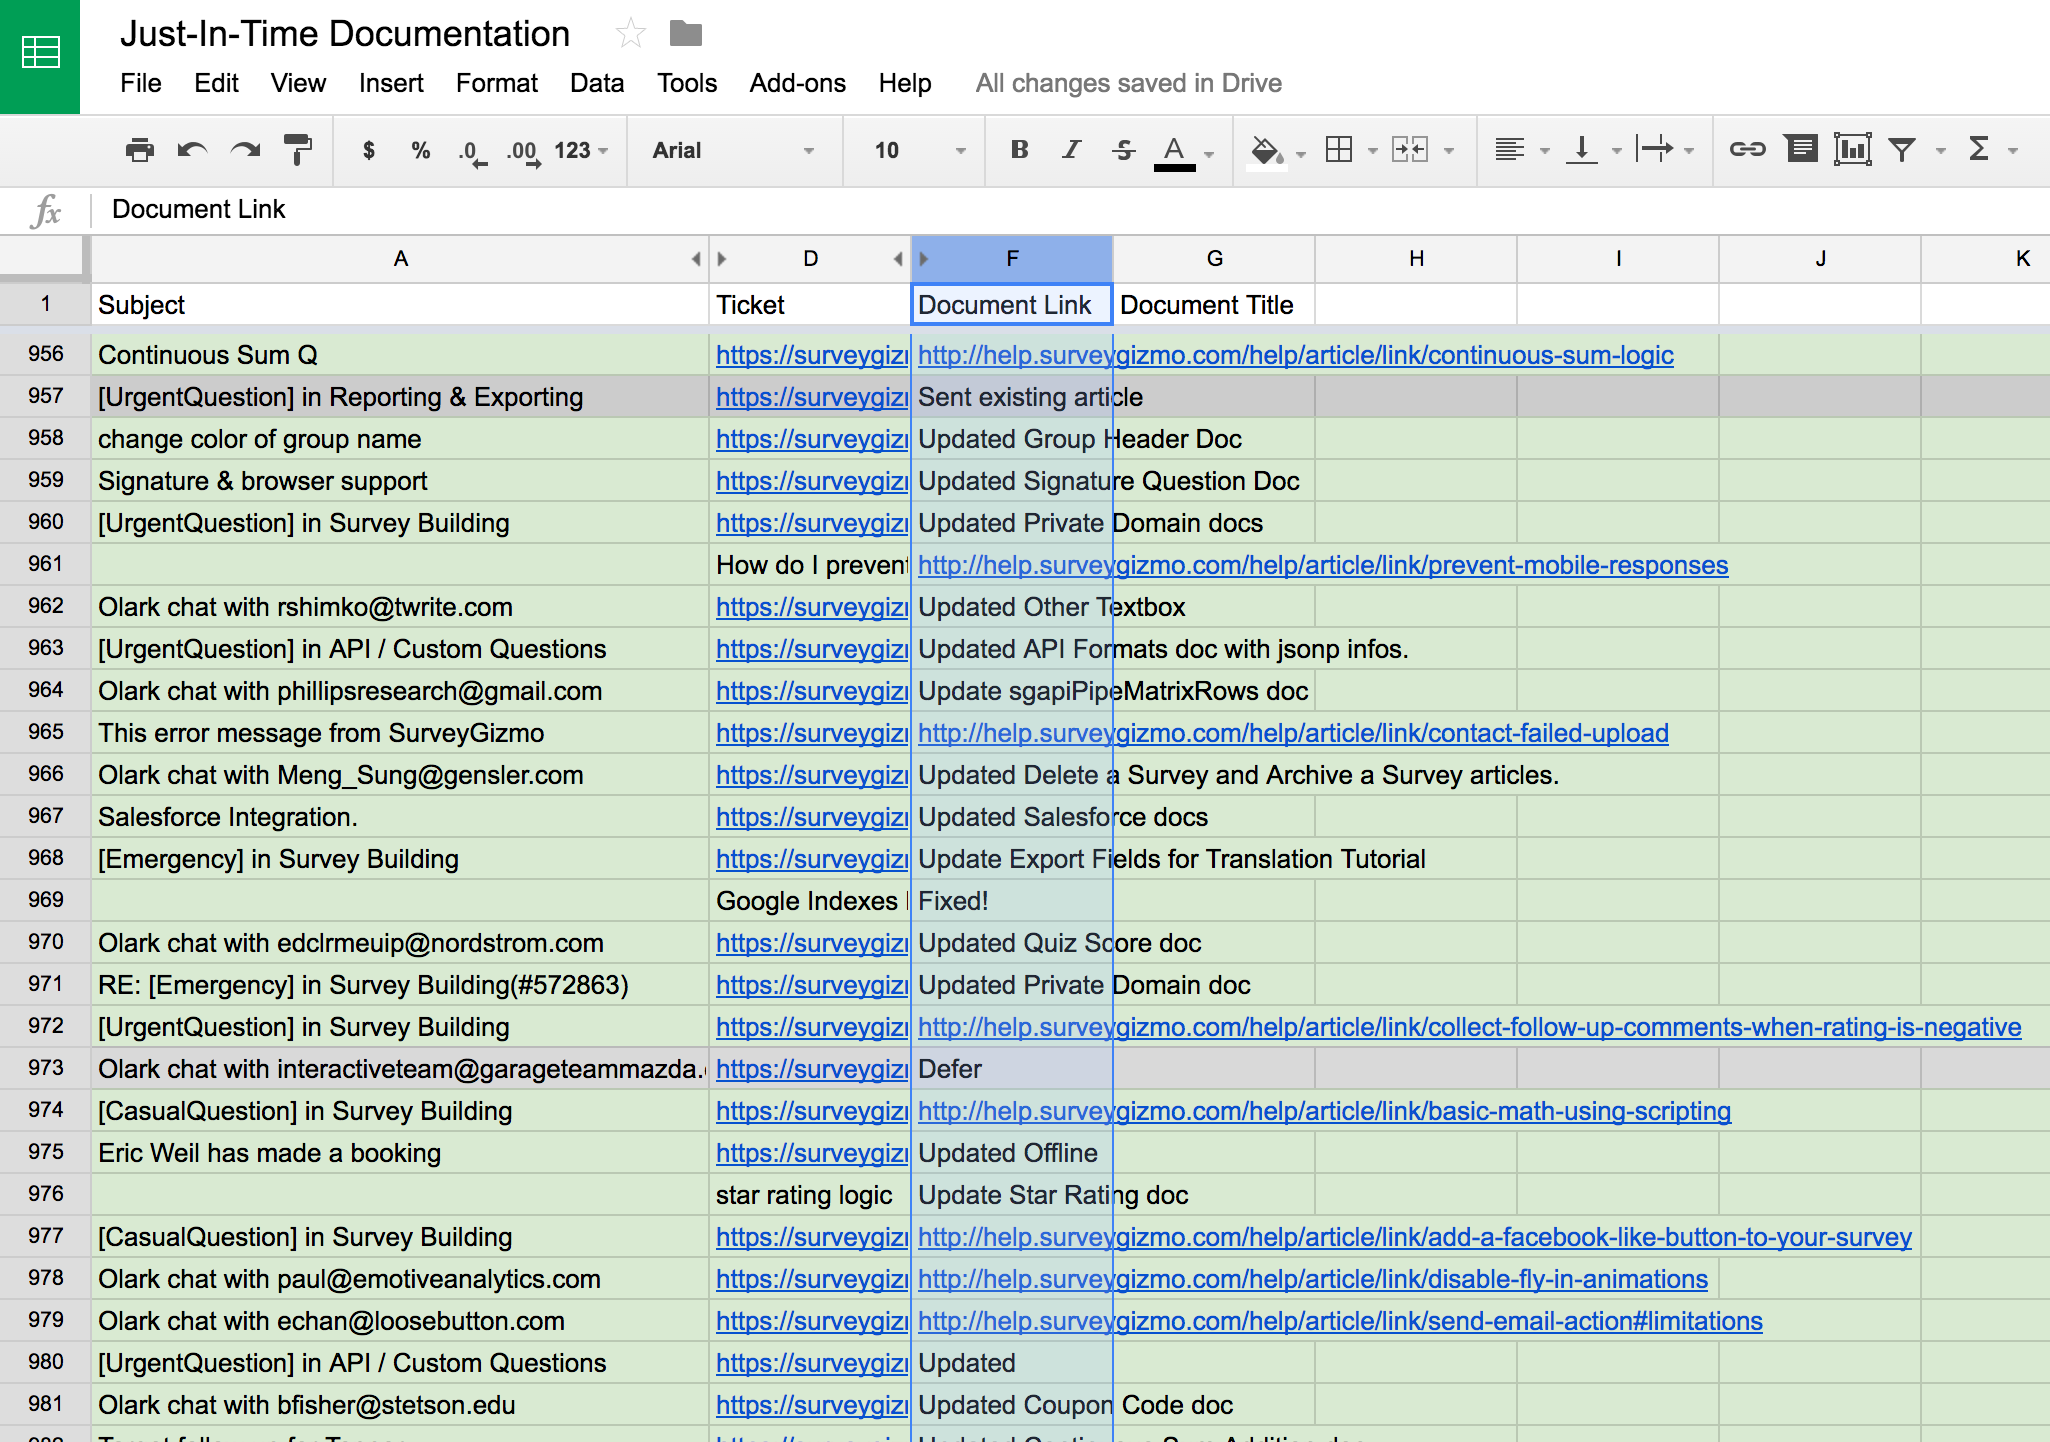Click the insert chart icon

click(1852, 150)
